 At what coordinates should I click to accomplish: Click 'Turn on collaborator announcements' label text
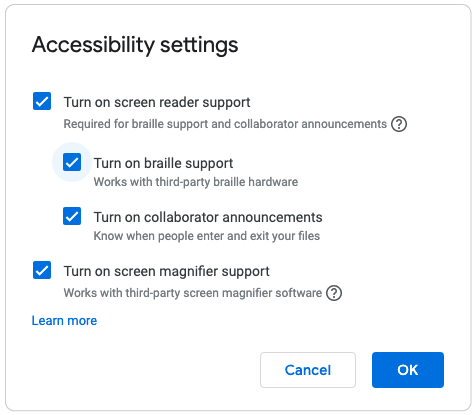[208, 217]
